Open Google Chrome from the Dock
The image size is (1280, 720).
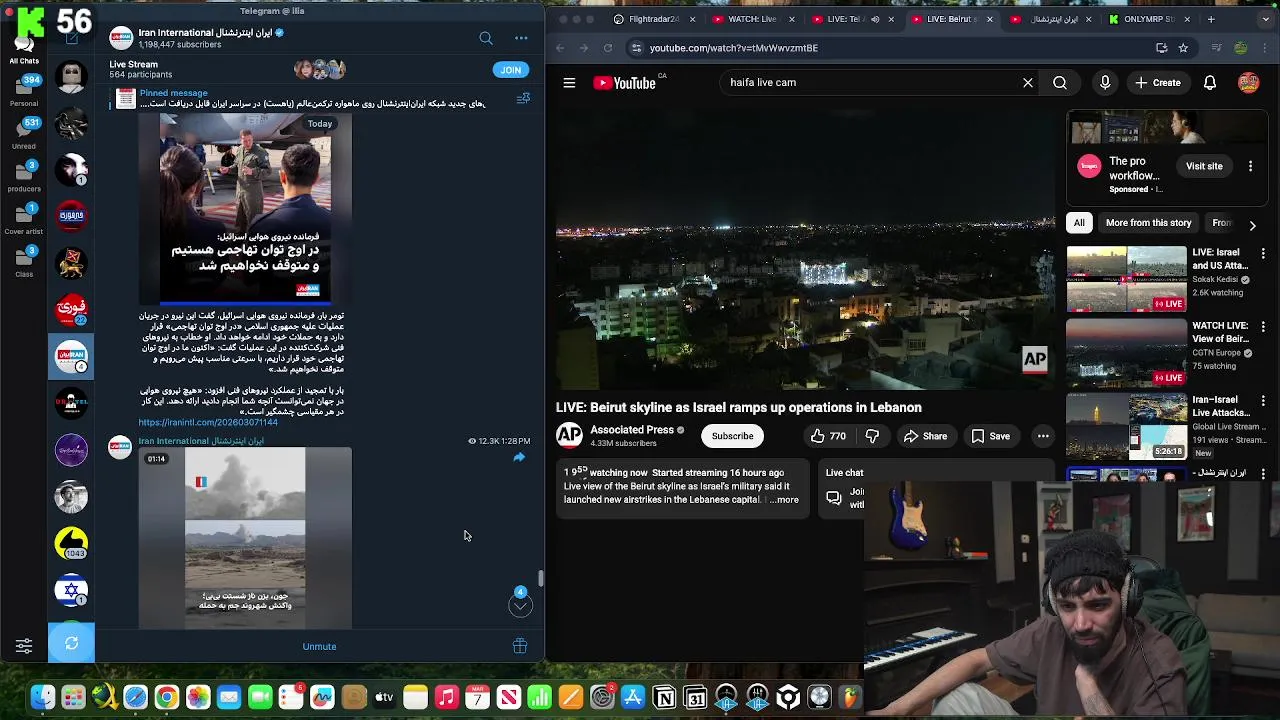pos(167,697)
